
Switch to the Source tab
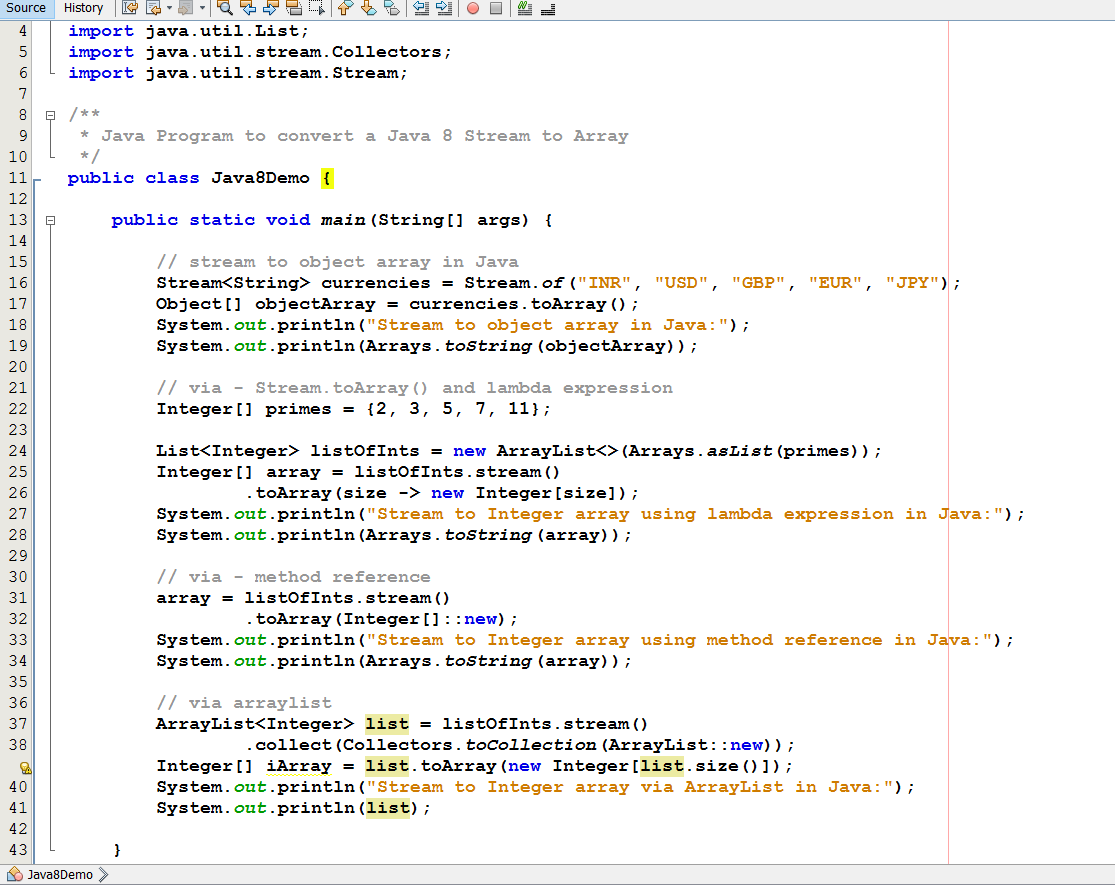[25, 8]
